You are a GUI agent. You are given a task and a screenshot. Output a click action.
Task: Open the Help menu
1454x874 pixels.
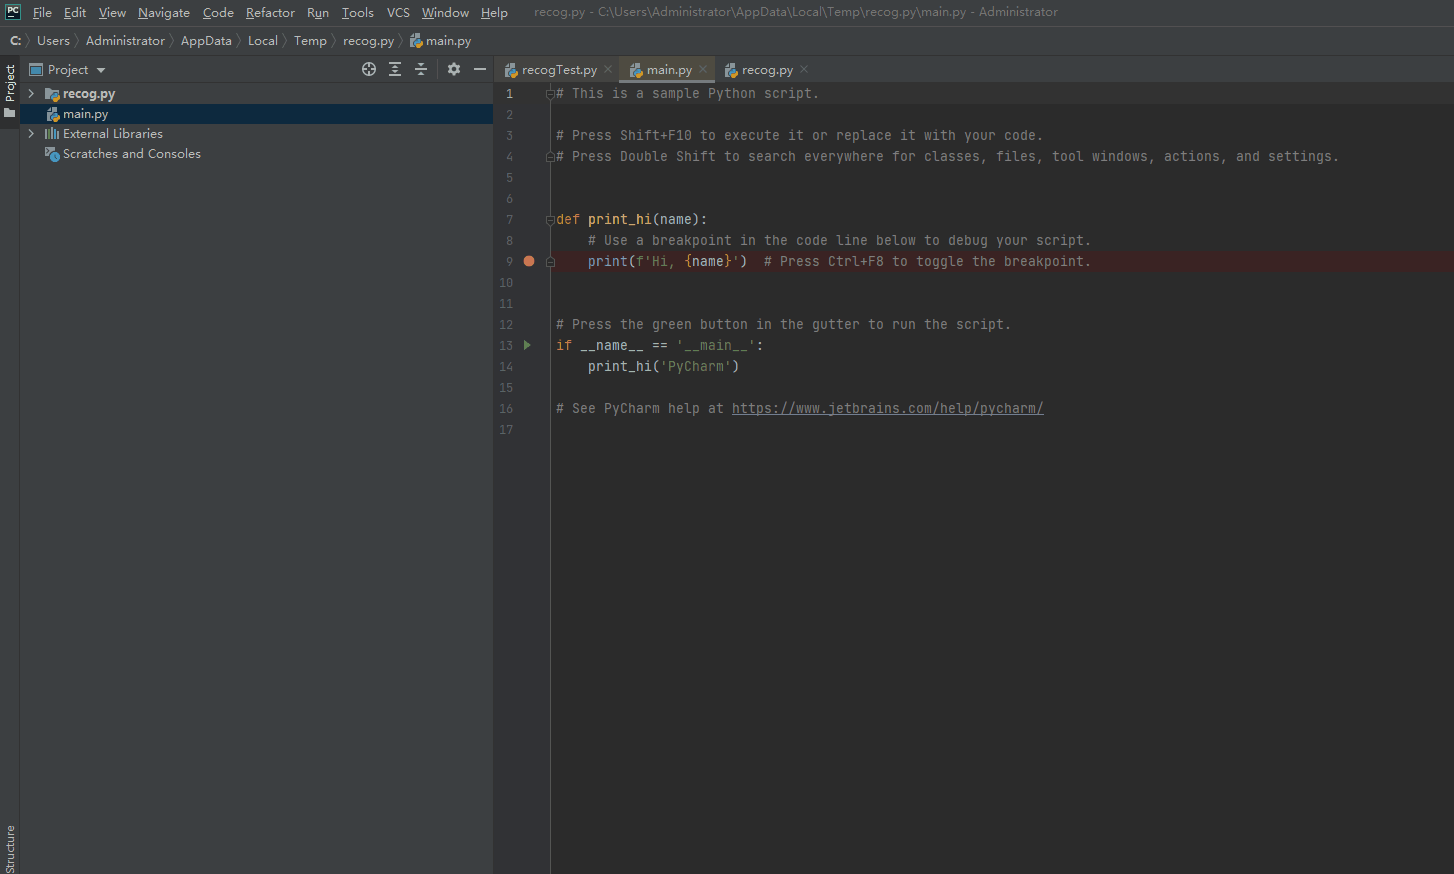(494, 12)
